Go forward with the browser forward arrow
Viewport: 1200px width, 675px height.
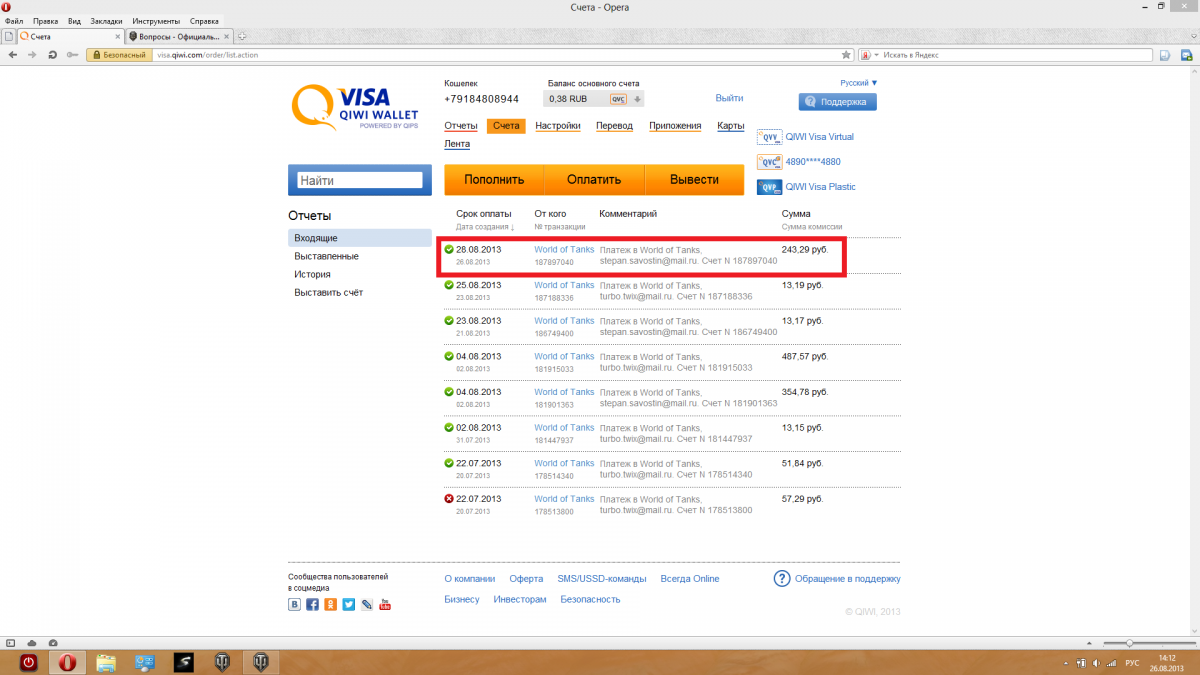(32, 54)
